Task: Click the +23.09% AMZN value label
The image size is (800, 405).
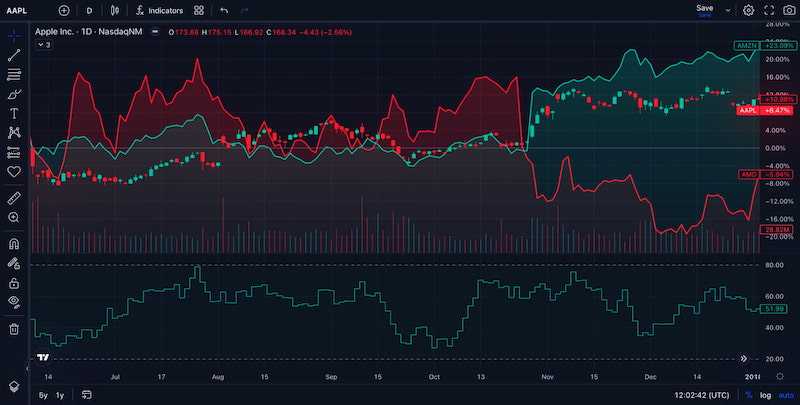Action: coord(777,45)
